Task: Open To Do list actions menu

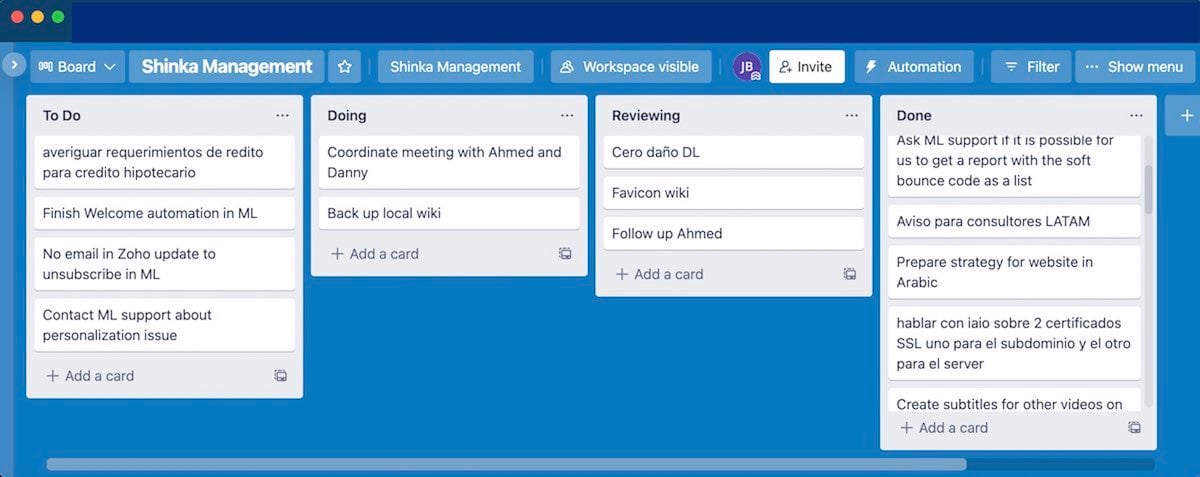Action: (282, 116)
